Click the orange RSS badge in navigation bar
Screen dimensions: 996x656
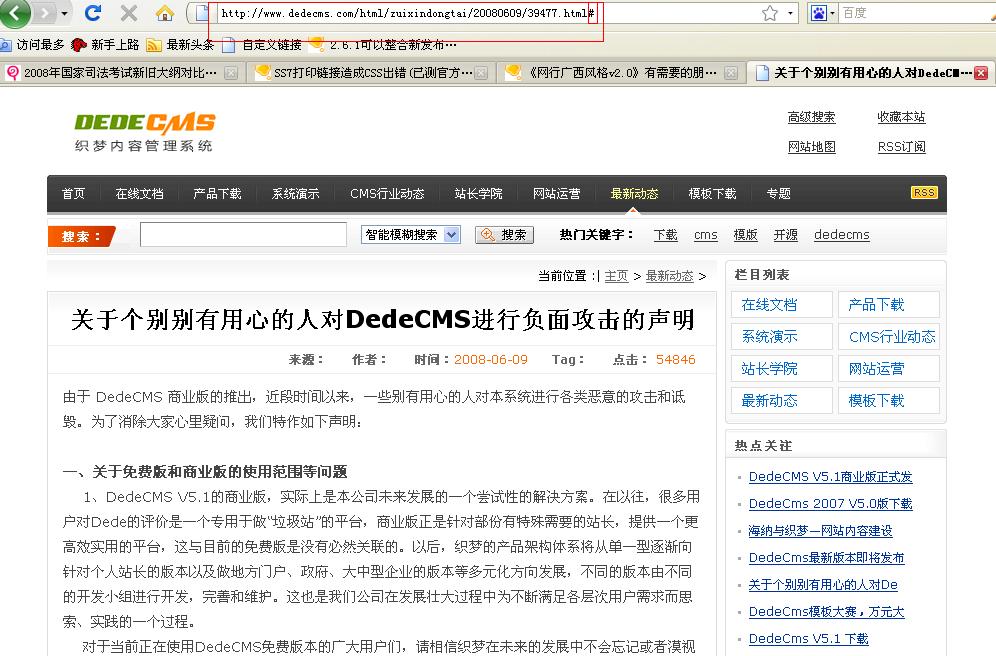pyautogui.click(x=924, y=192)
